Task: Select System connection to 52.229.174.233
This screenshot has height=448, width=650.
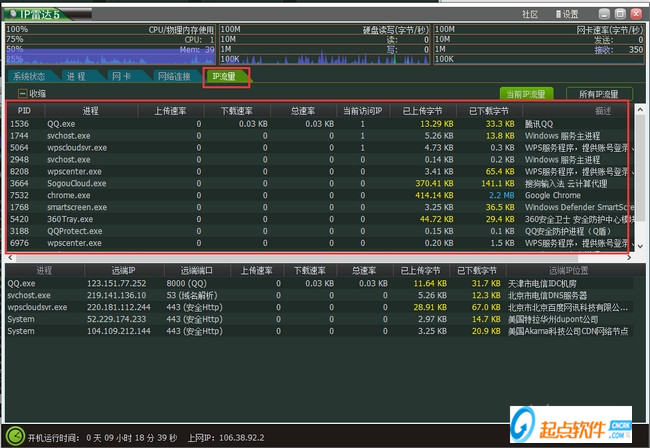Action: pos(319,320)
